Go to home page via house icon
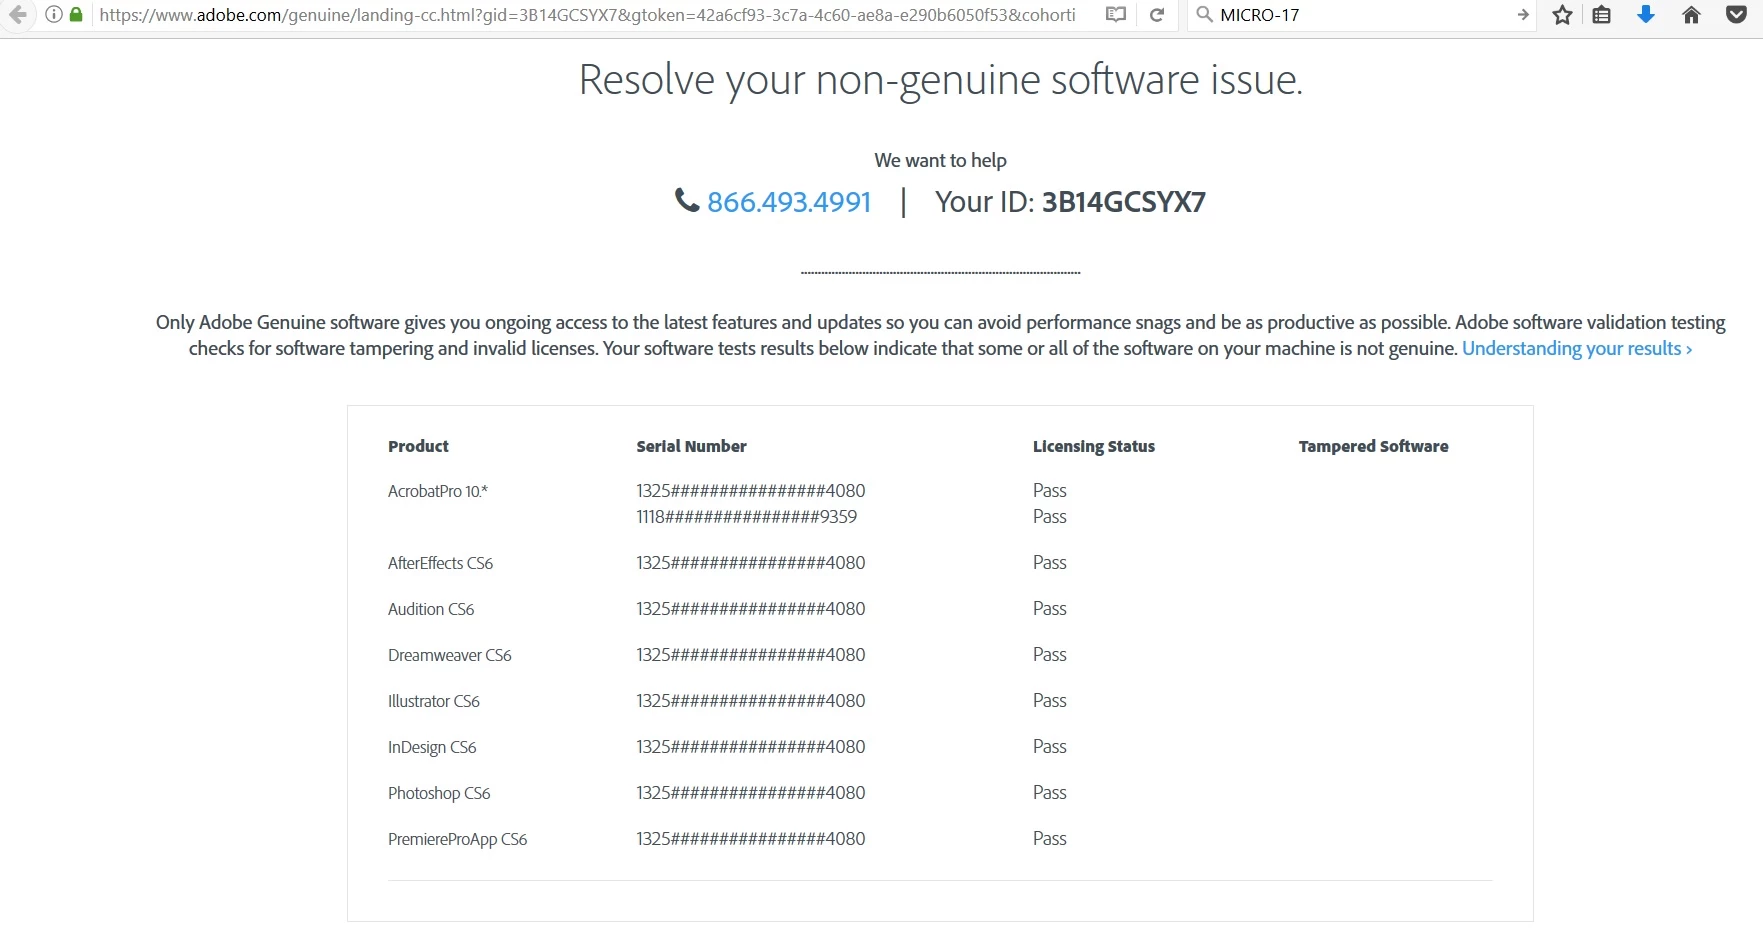Image resolution: width=1763 pixels, height=938 pixels. pyautogui.click(x=1691, y=15)
